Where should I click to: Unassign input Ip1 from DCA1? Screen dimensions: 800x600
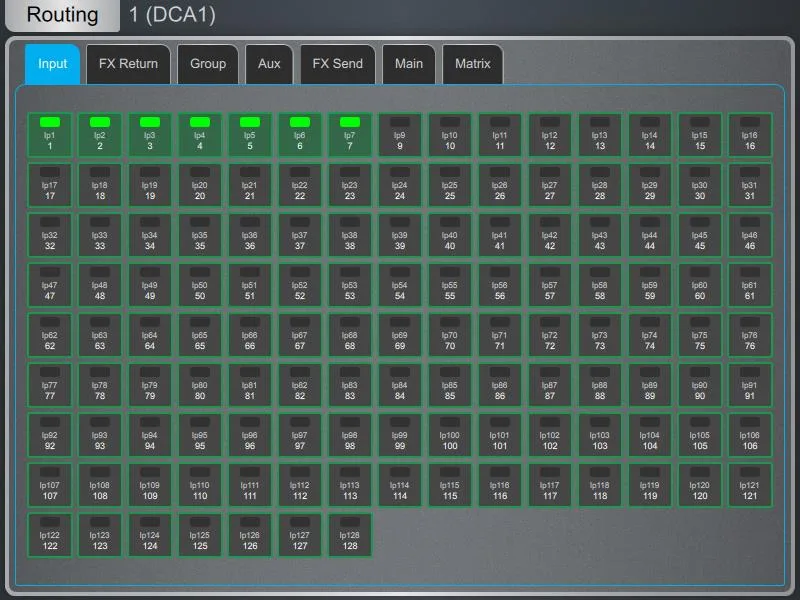49,135
